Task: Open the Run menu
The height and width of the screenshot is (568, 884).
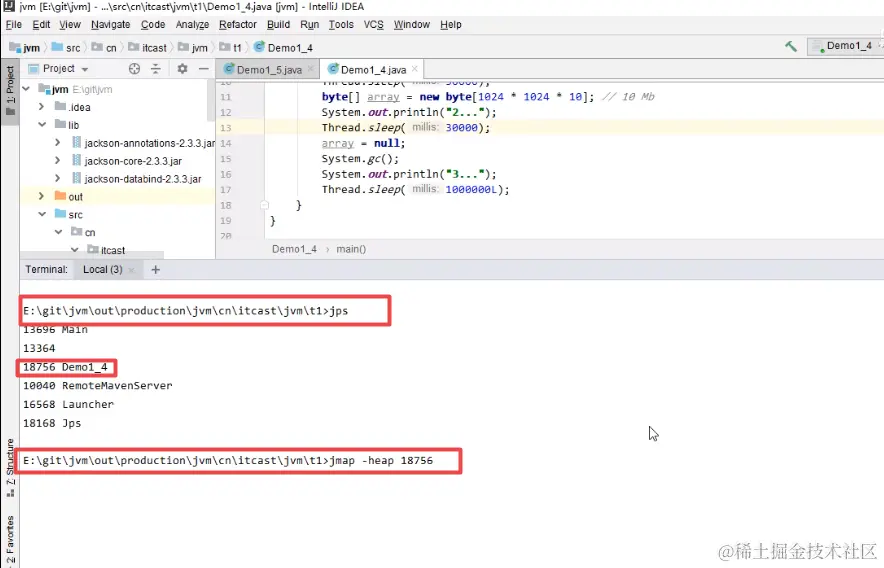Action: (310, 25)
